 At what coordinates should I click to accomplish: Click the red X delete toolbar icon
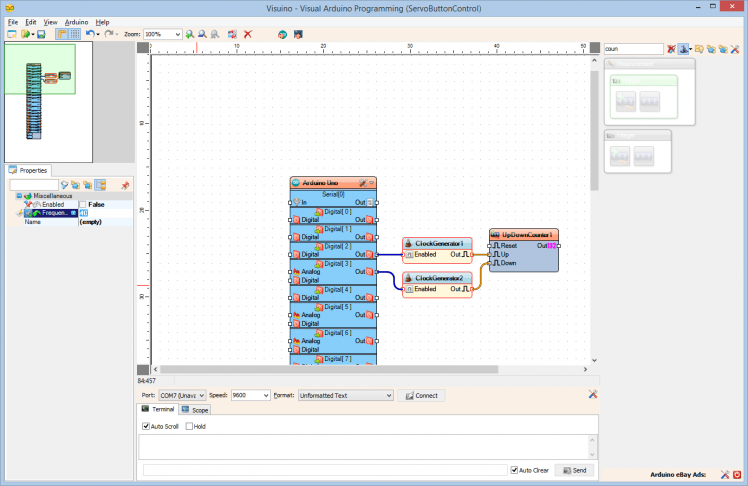[247, 34]
